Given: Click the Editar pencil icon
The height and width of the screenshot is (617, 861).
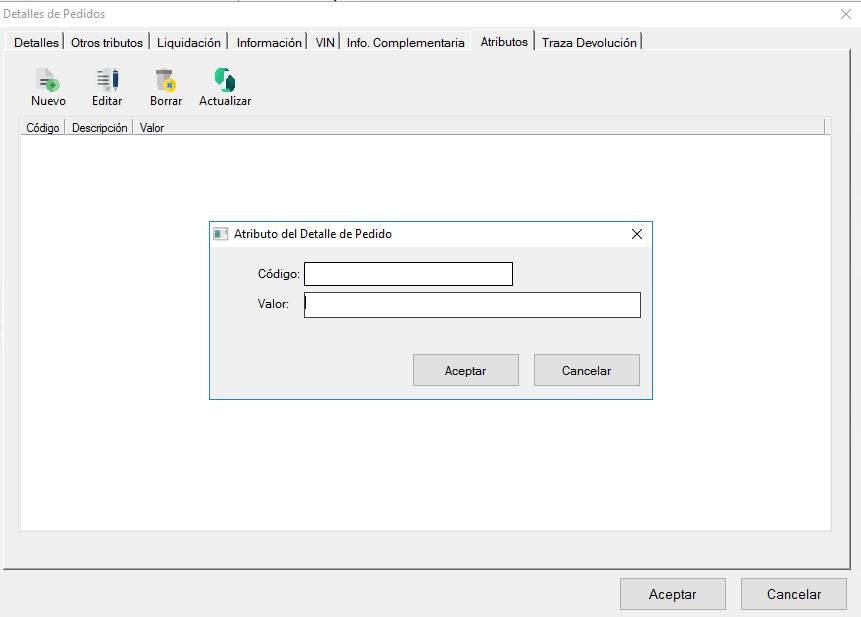Looking at the screenshot, I should click(107, 80).
